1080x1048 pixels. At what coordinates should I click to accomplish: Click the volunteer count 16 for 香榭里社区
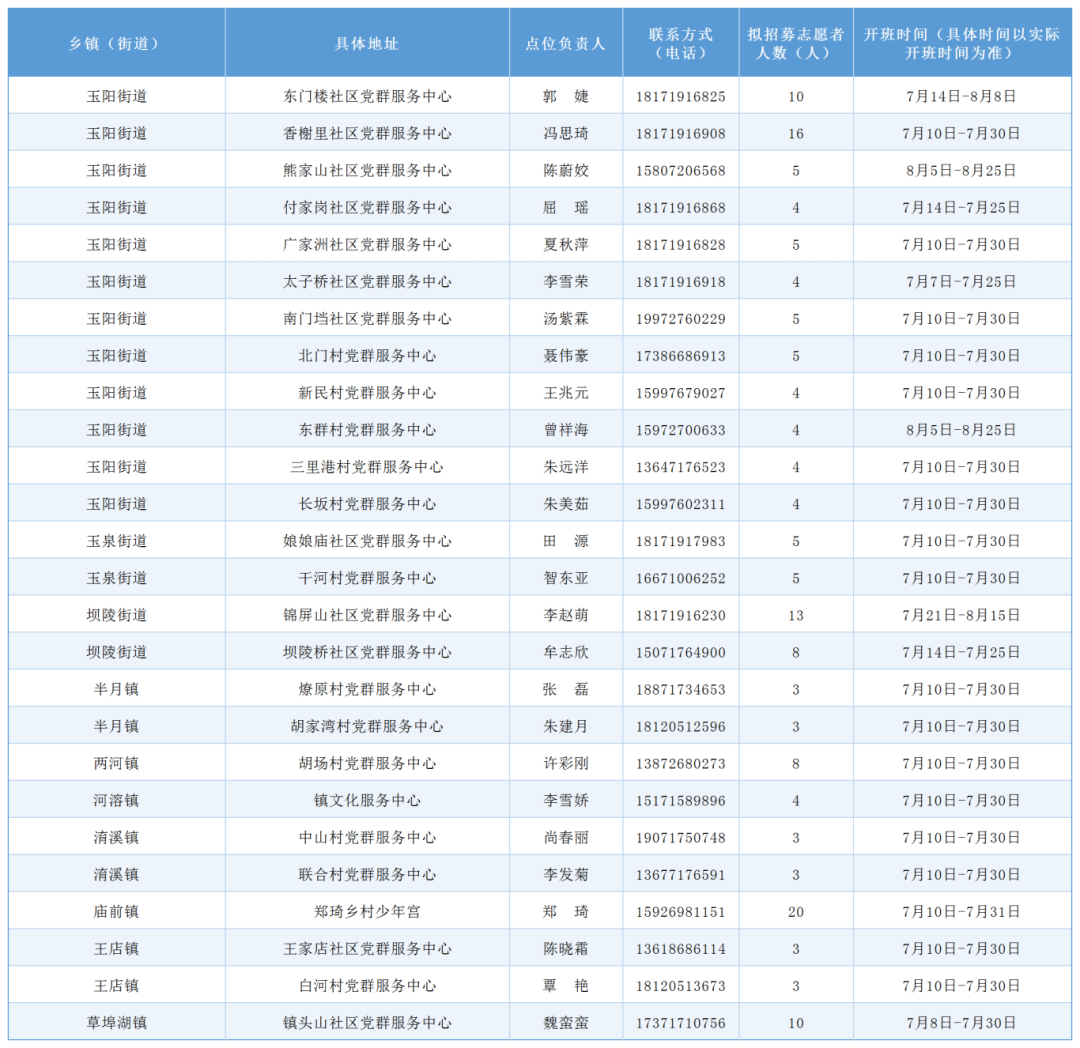797,132
